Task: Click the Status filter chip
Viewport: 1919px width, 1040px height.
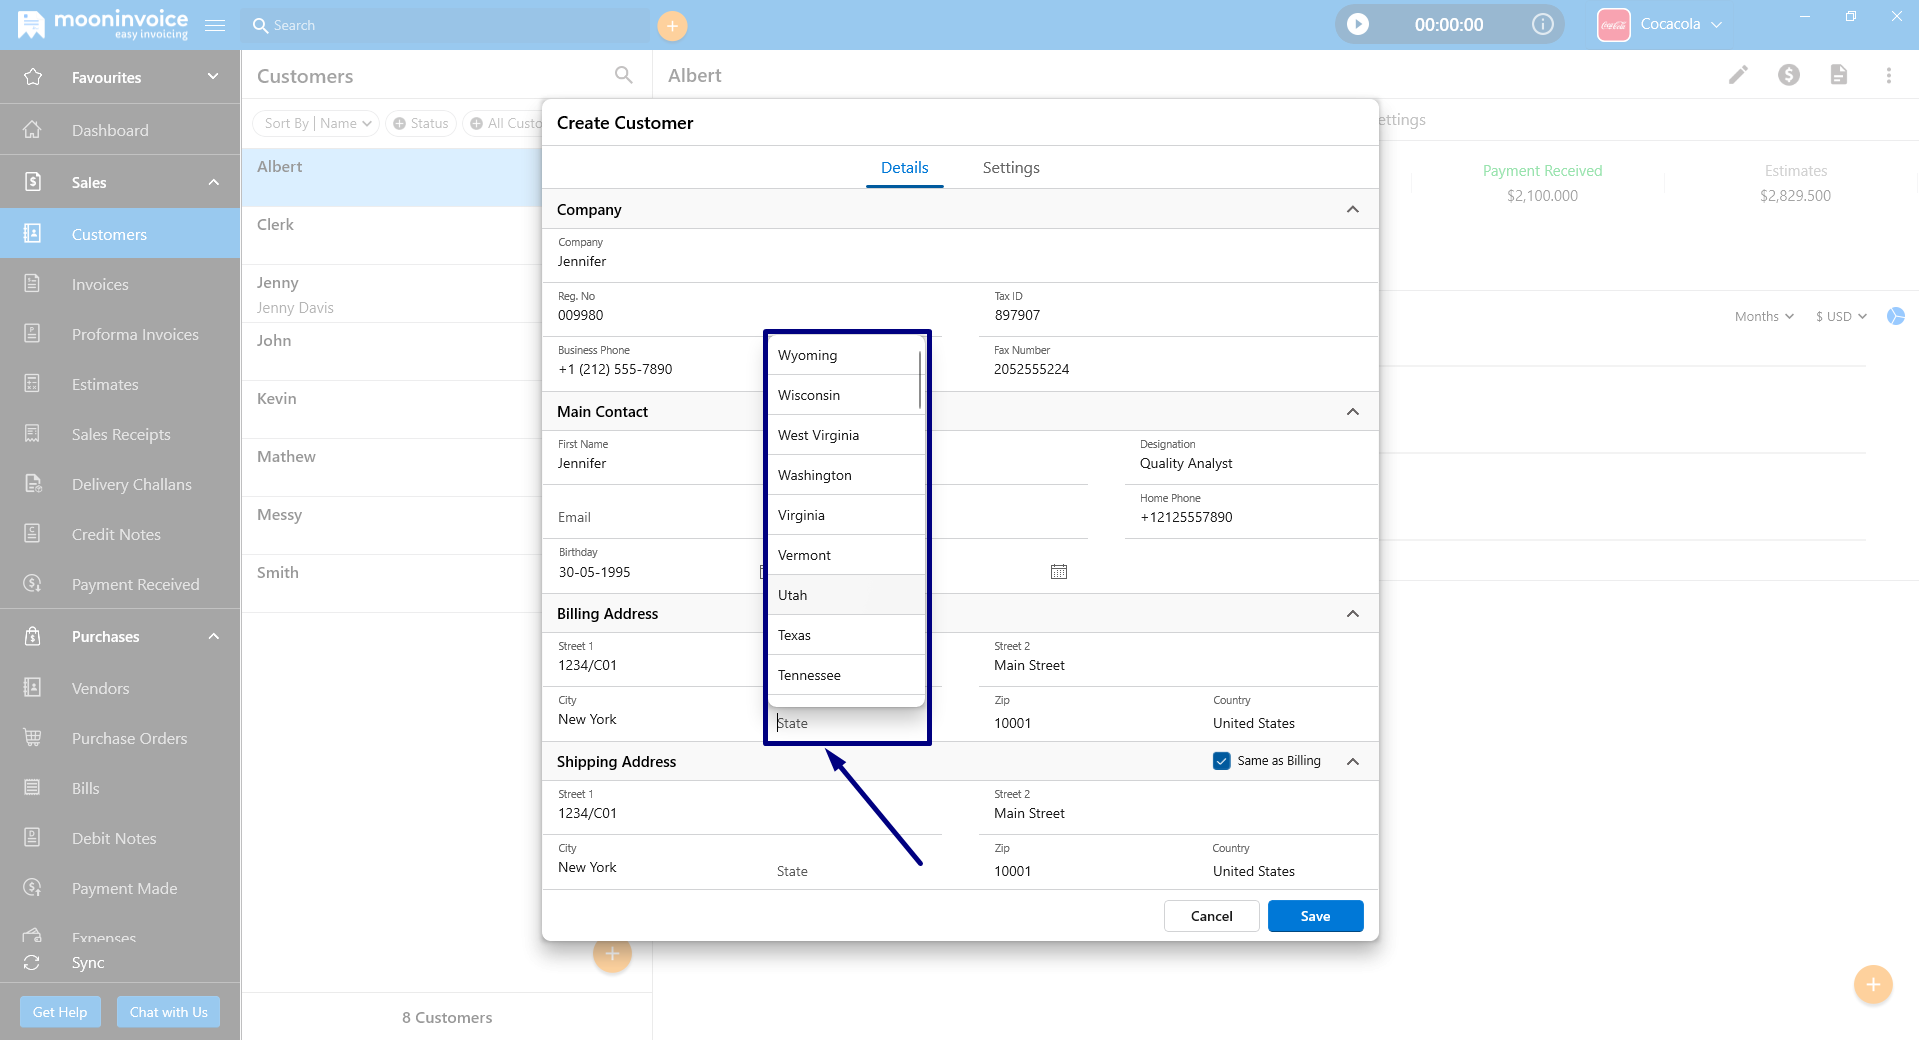Action: pos(420,123)
